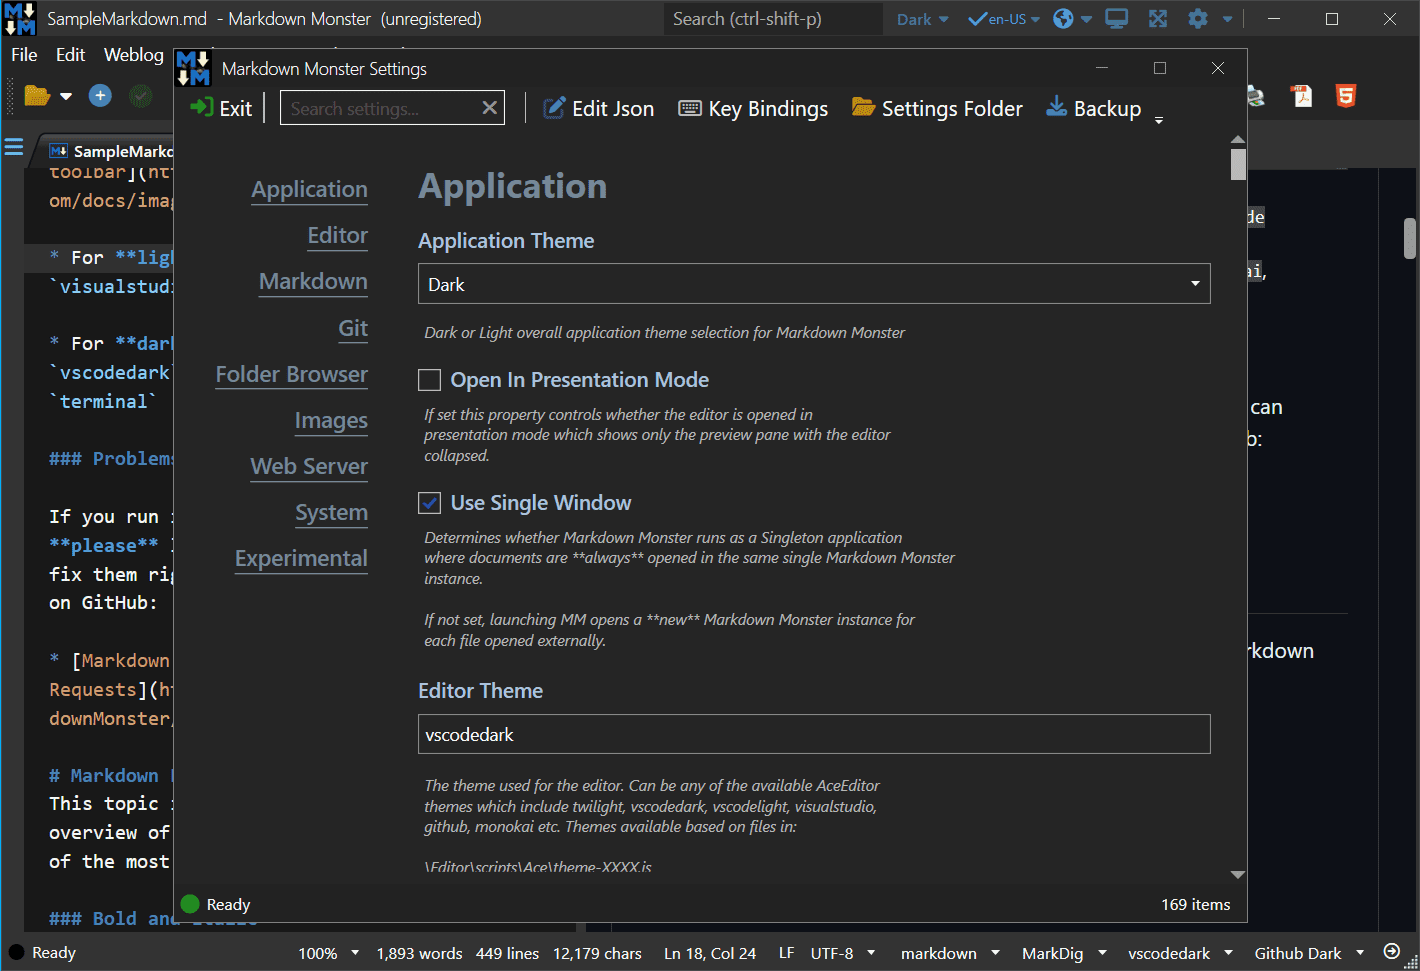Click the open folder icon in main toolbar

coord(37,95)
